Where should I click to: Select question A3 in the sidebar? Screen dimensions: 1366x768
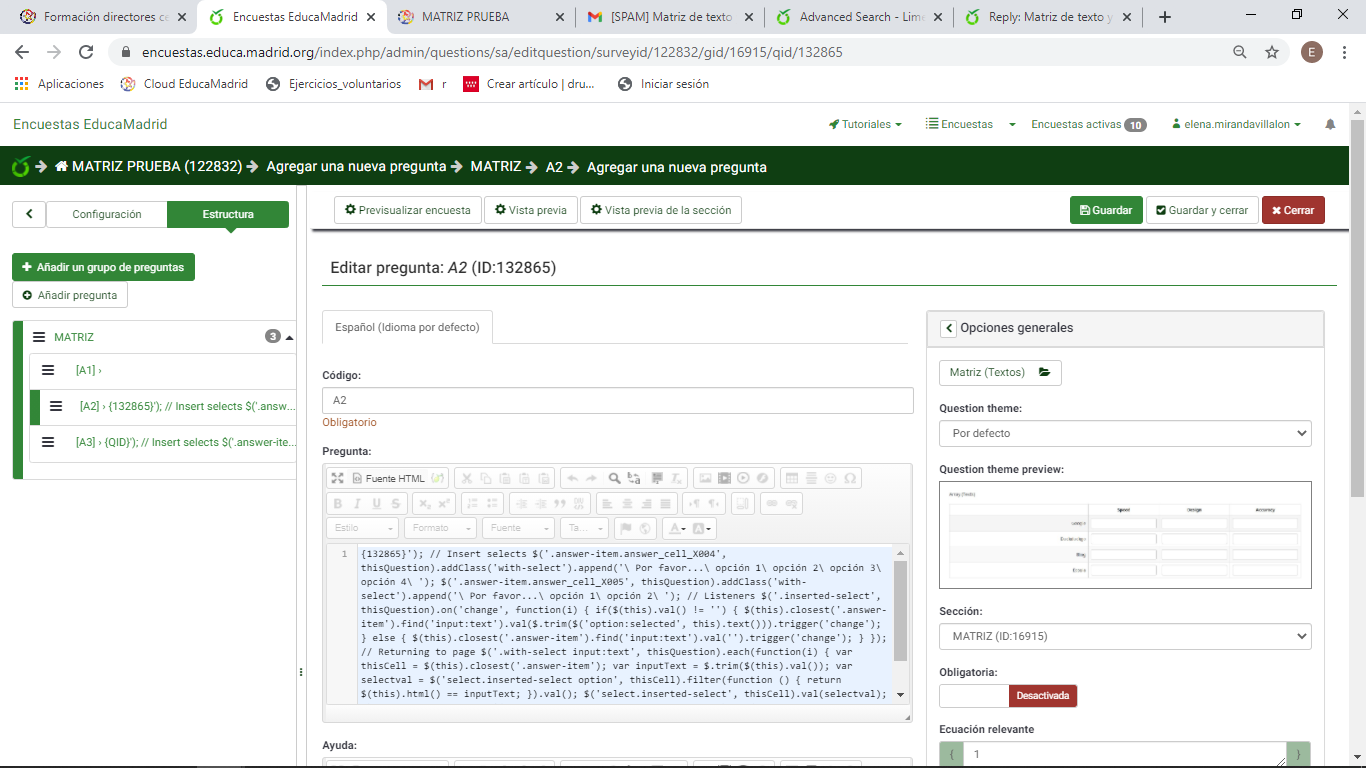coord(163,442)
